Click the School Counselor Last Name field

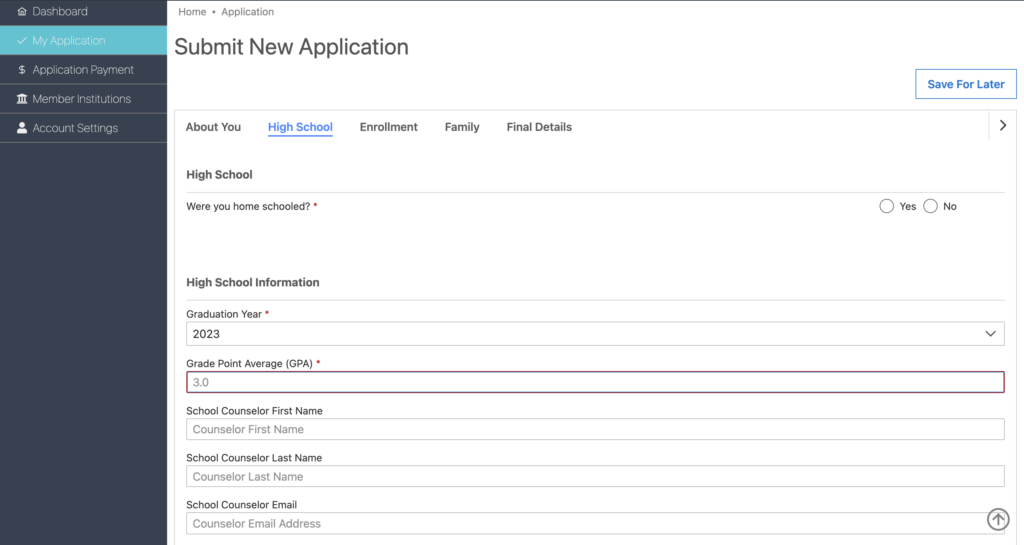595,476
